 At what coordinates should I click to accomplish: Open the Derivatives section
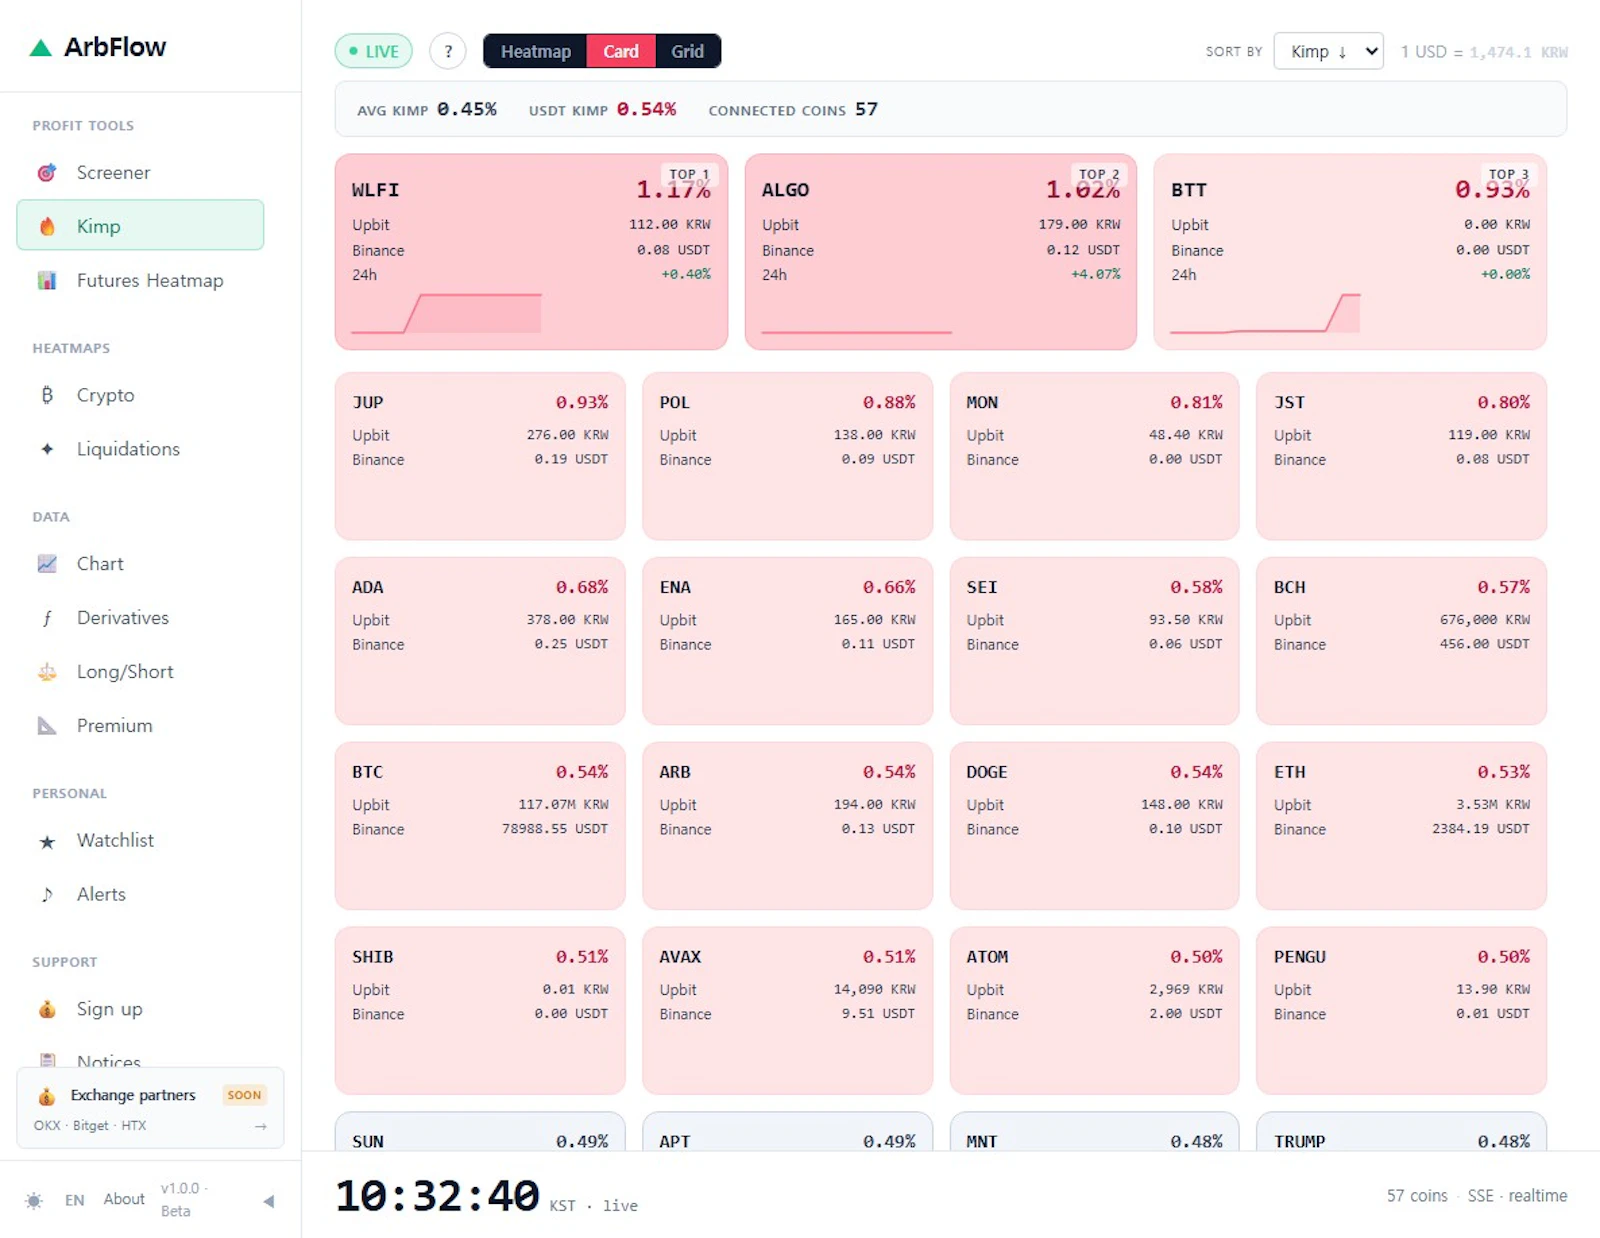[x=140, y=618]
